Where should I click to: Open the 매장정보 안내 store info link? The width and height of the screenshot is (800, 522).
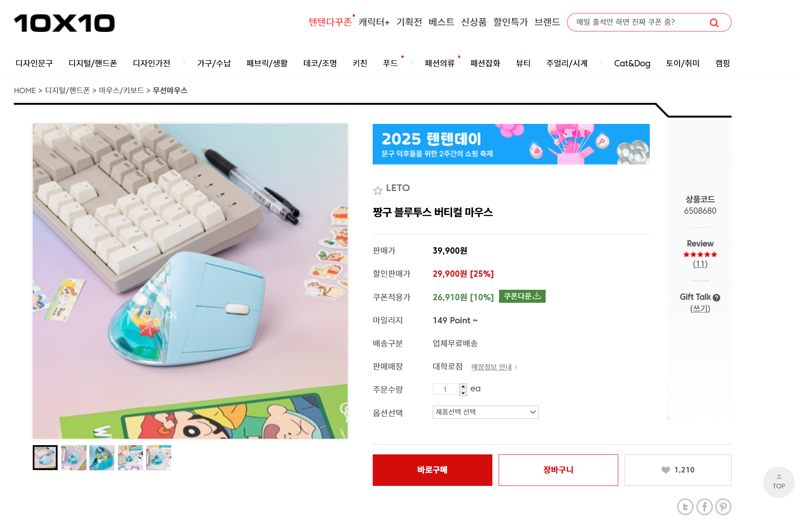point(493,367)
